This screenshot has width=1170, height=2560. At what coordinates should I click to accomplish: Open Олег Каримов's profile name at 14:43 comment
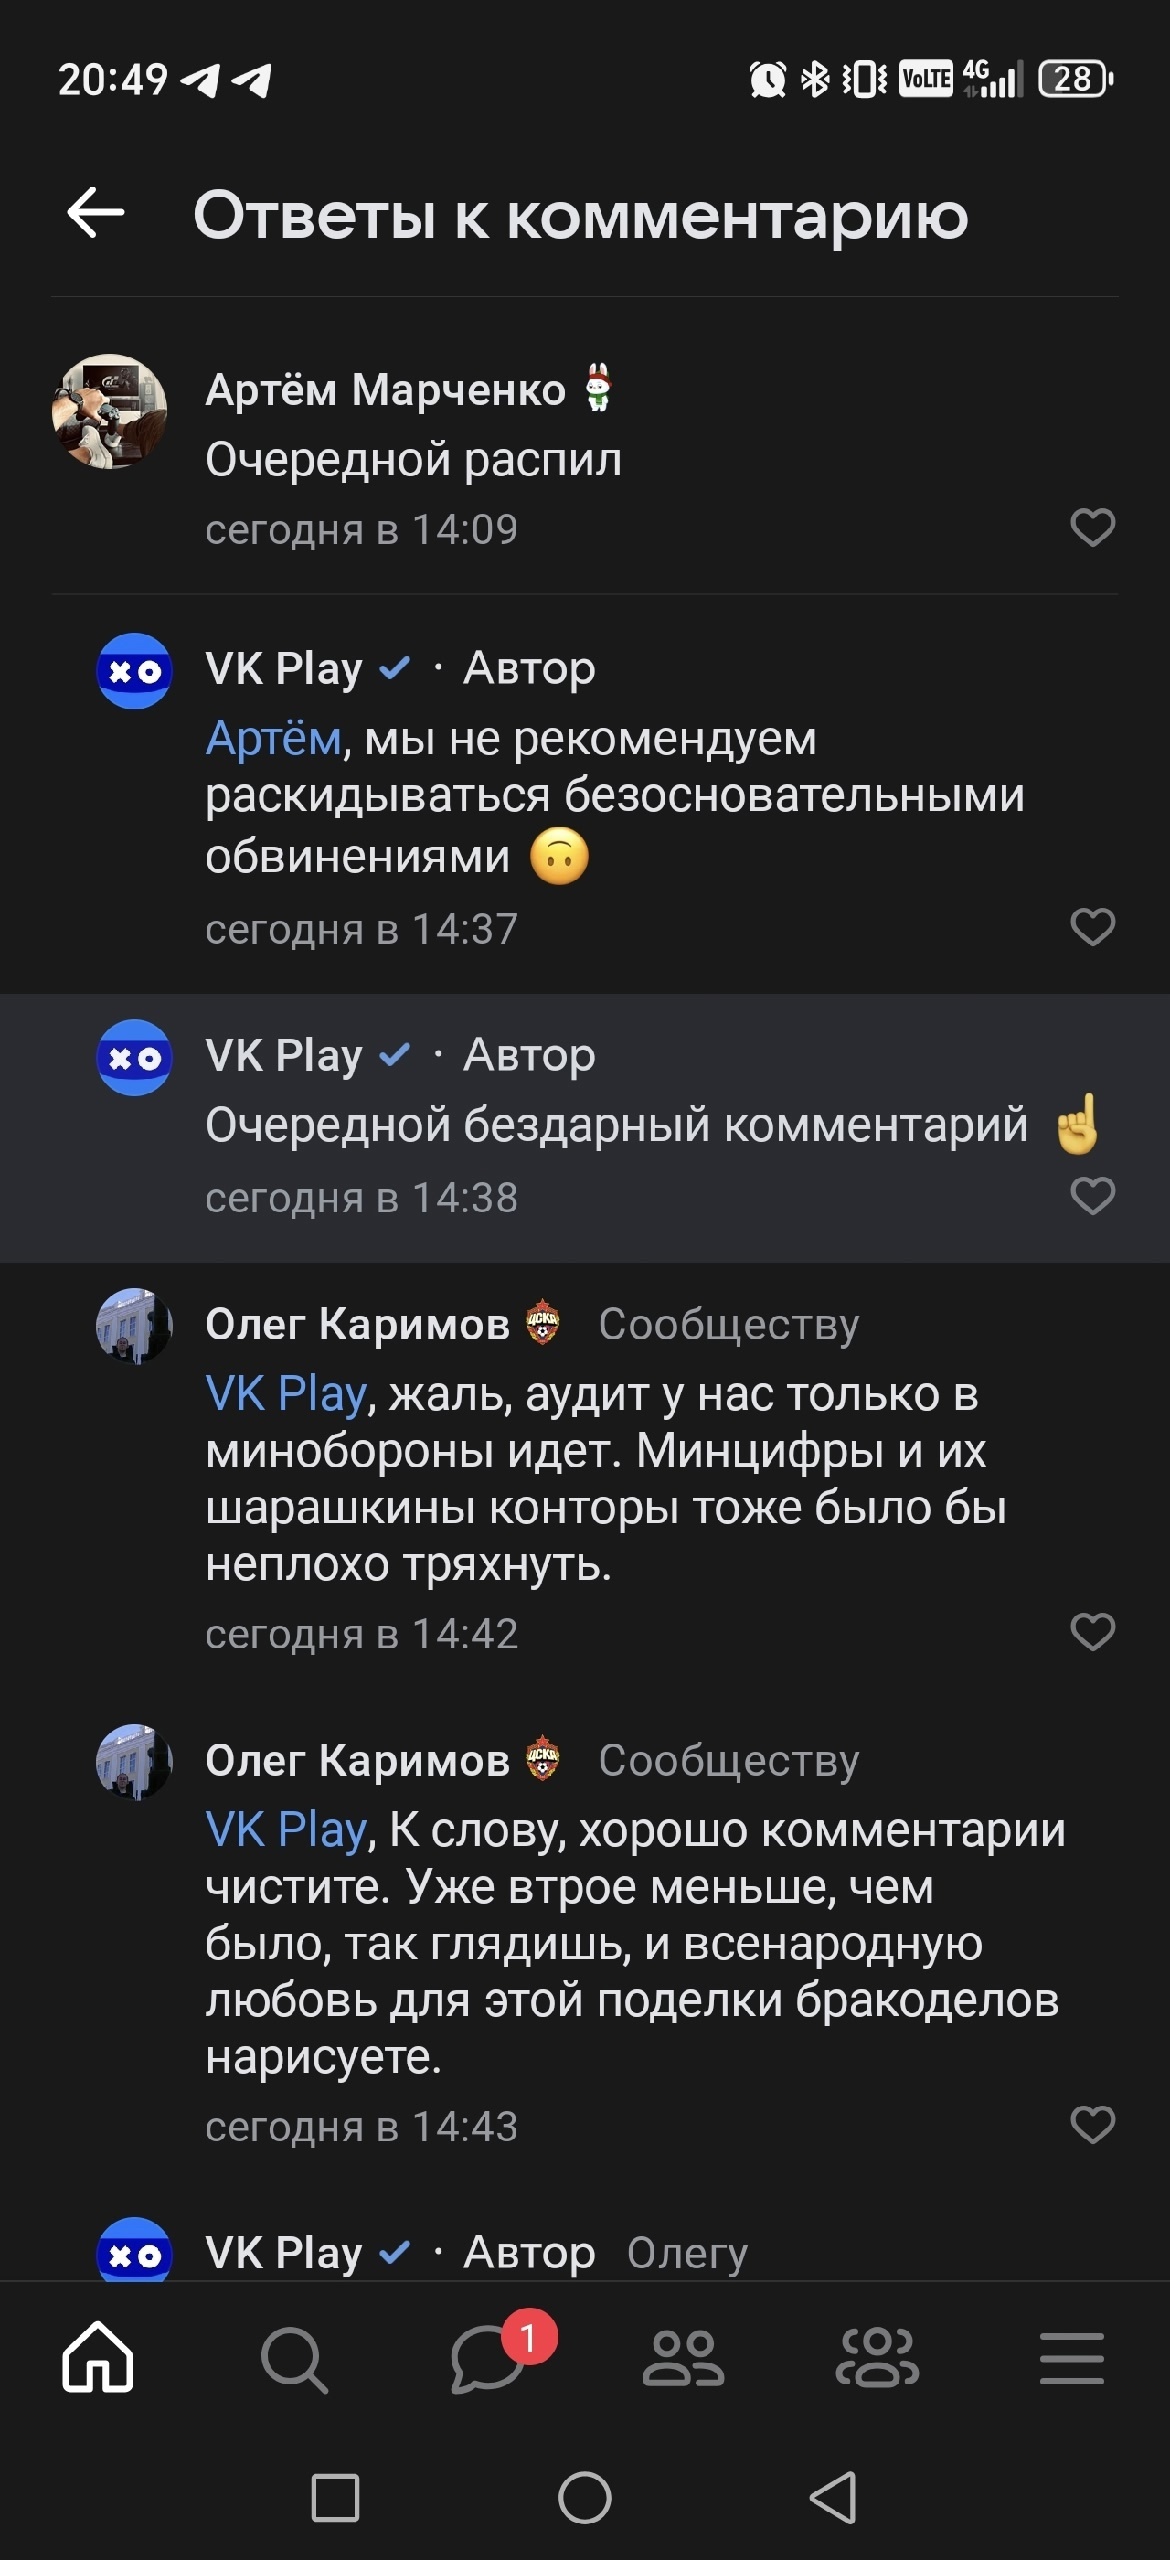click(x=357, y=1761)
